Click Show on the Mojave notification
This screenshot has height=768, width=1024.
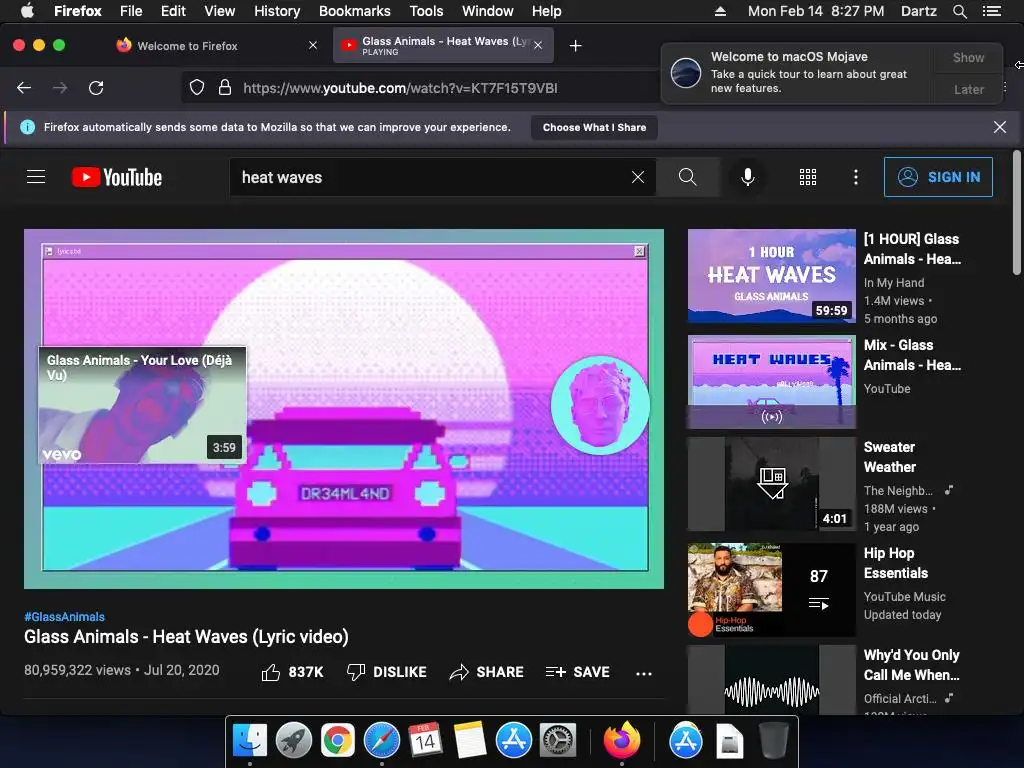(x=968, y=57)
